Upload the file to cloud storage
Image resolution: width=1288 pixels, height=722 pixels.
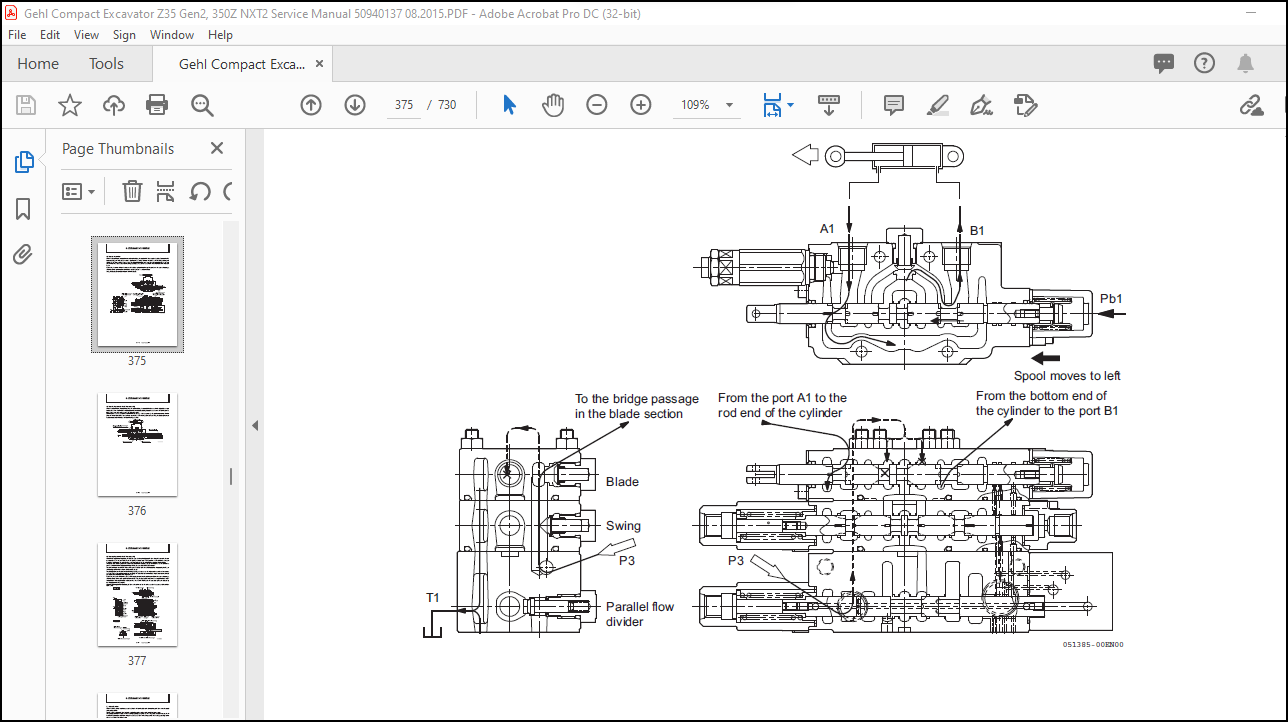coord(114,105)
